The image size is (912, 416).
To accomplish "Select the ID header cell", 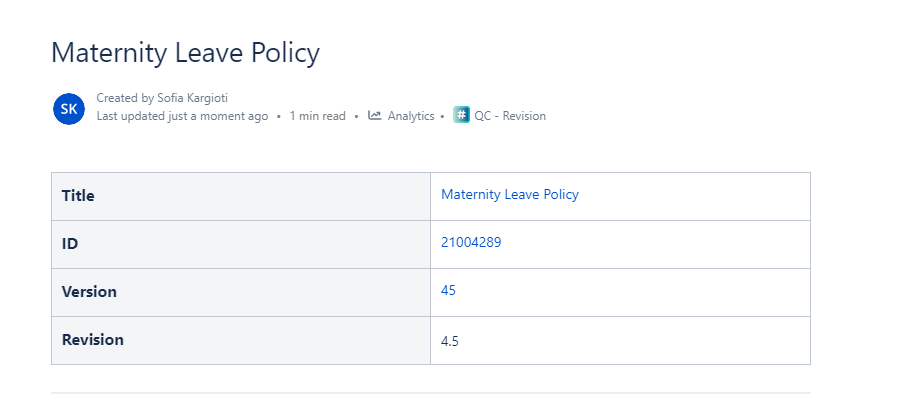I will pos(240,244).
